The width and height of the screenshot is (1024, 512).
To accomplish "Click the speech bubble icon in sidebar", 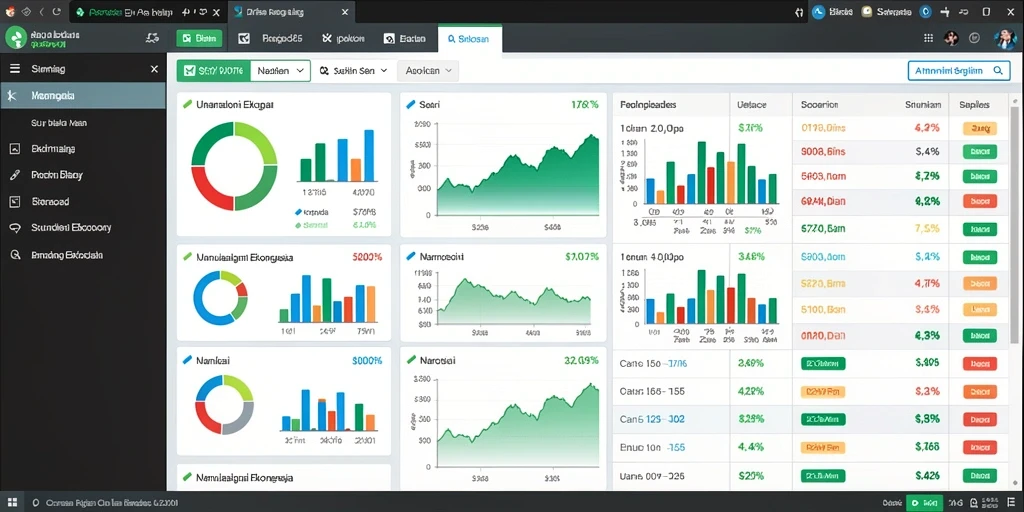I will pos(16,228).
